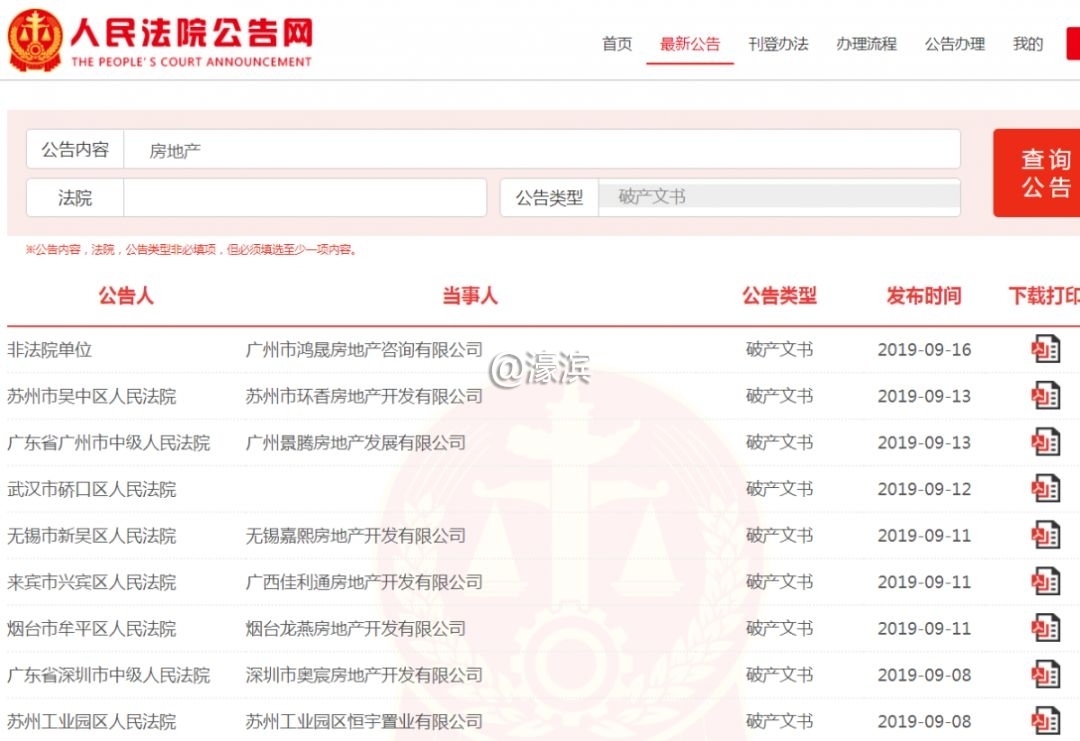Screen dimensions: 1080x741
Task: Click the People's Court emblem logo
Action: [34, 40]
